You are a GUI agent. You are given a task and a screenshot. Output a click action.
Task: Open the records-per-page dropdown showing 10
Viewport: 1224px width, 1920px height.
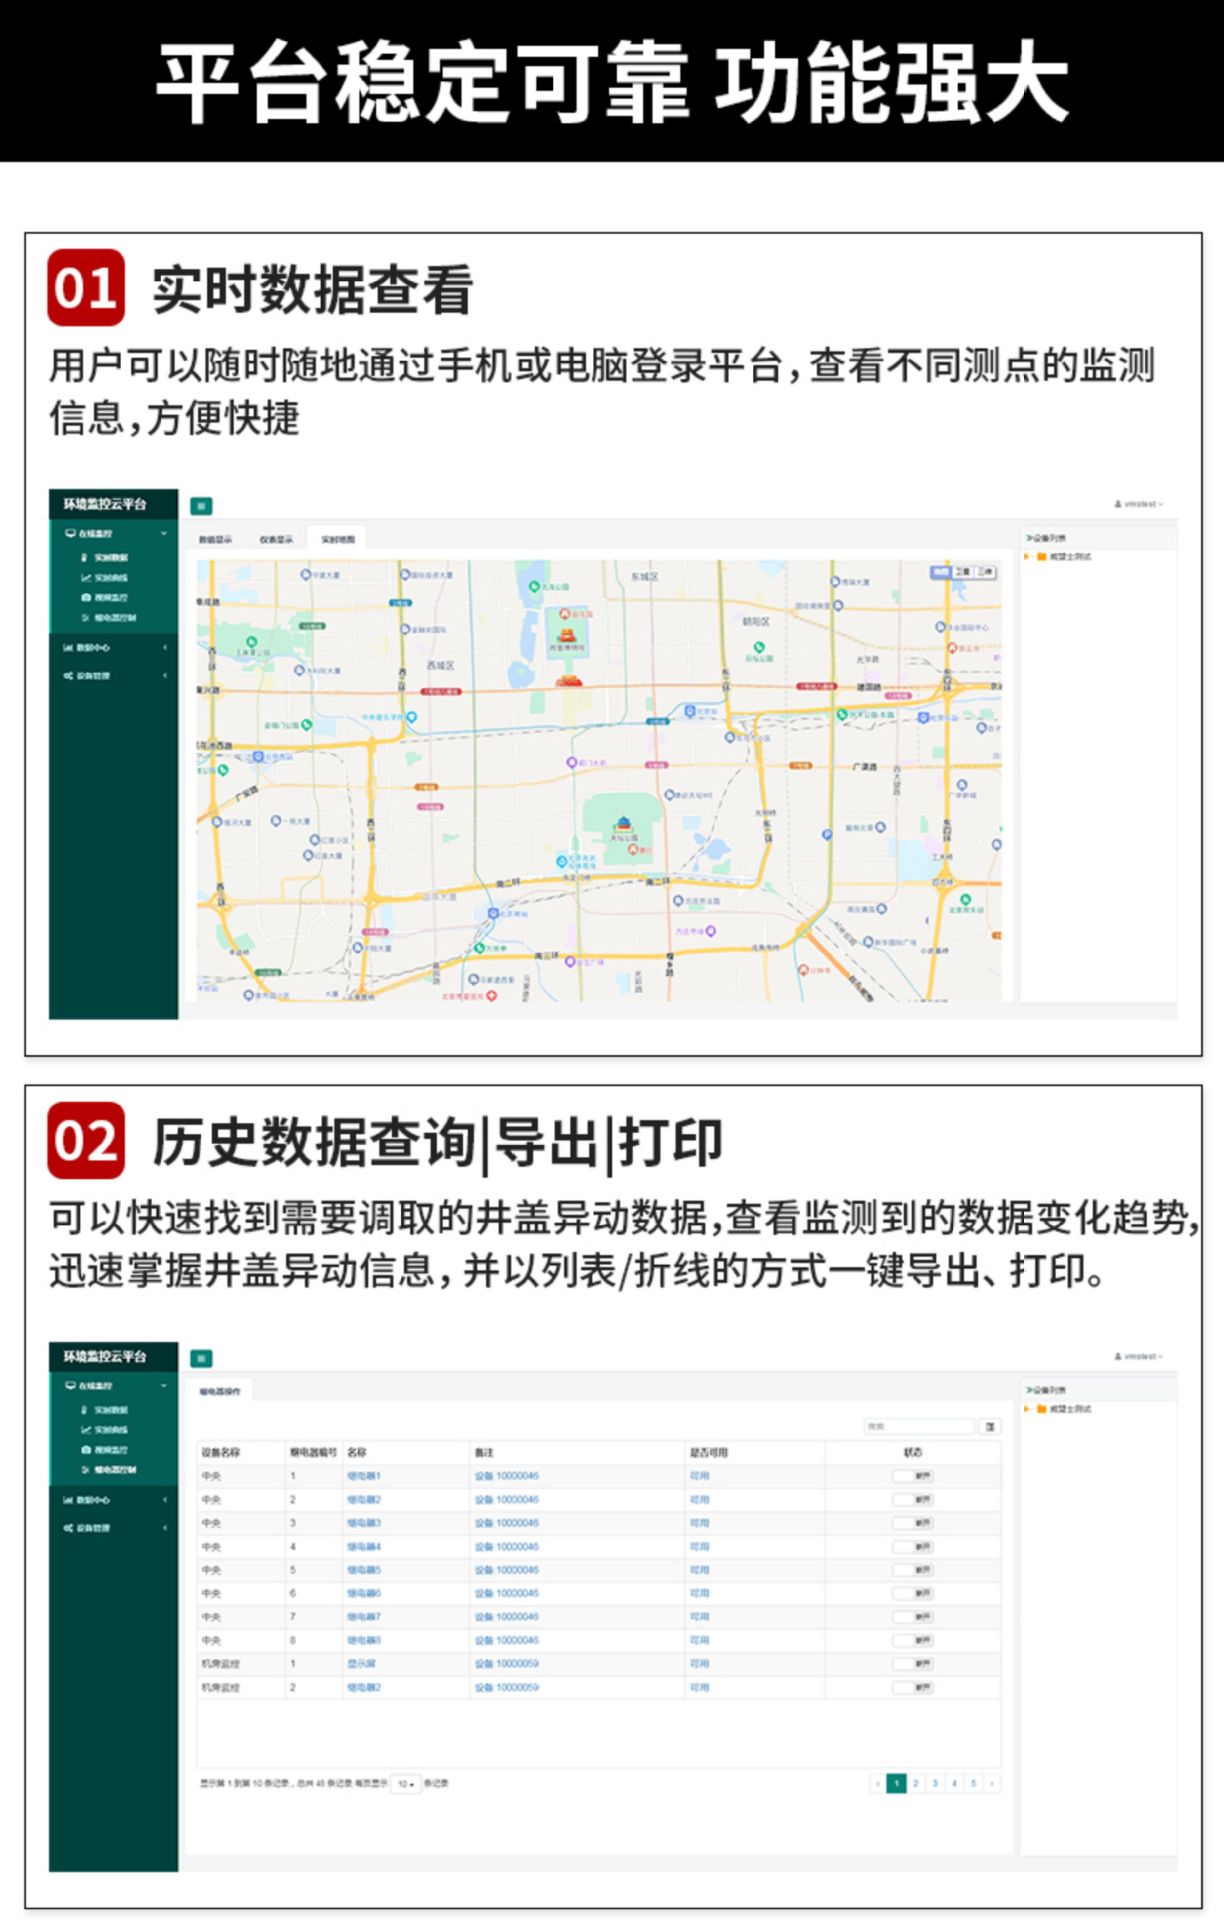pos(405,1784)
